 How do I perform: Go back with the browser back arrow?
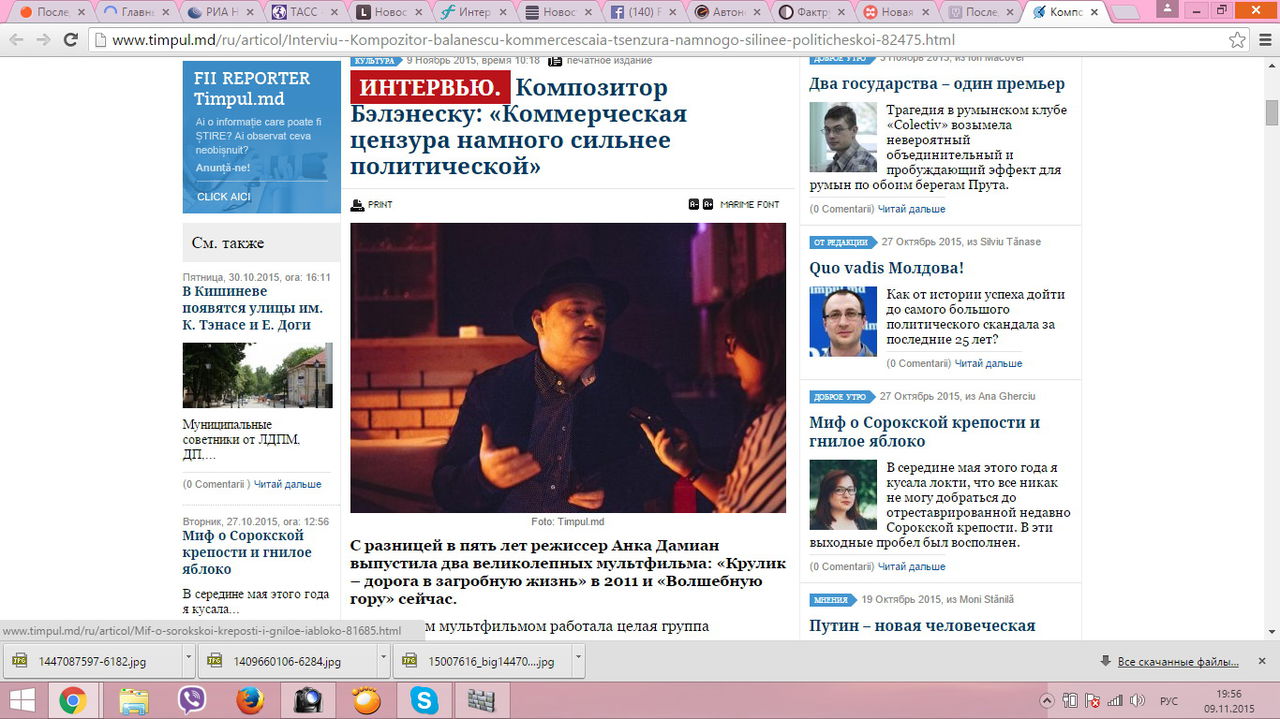click(x=15, y=40)
